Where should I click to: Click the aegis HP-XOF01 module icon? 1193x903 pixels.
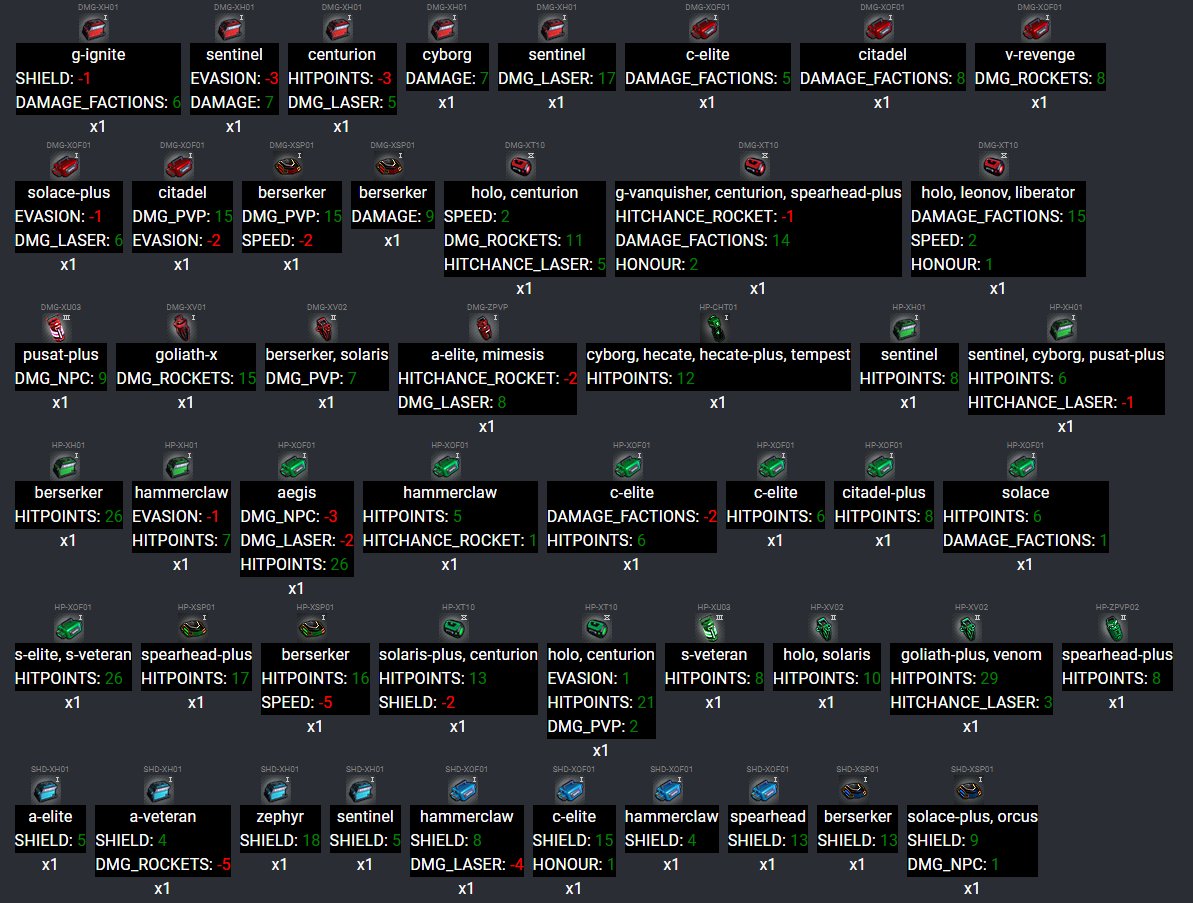pos(295,465)
